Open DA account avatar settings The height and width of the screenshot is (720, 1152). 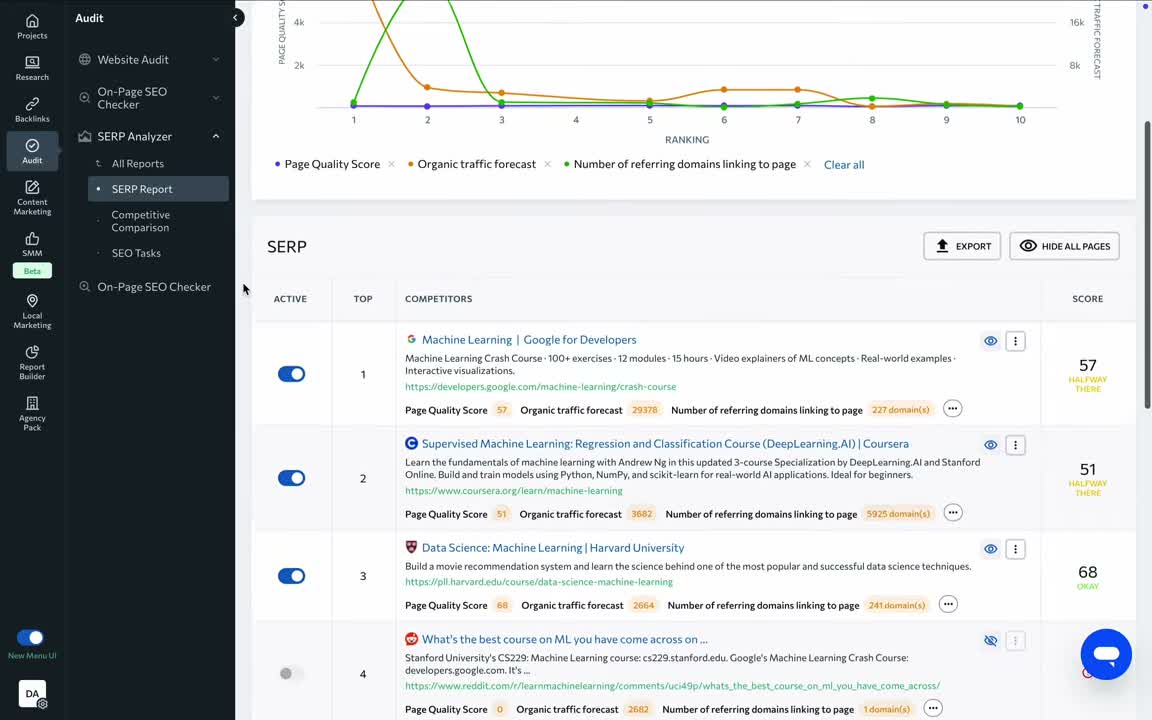click(32, 694)
